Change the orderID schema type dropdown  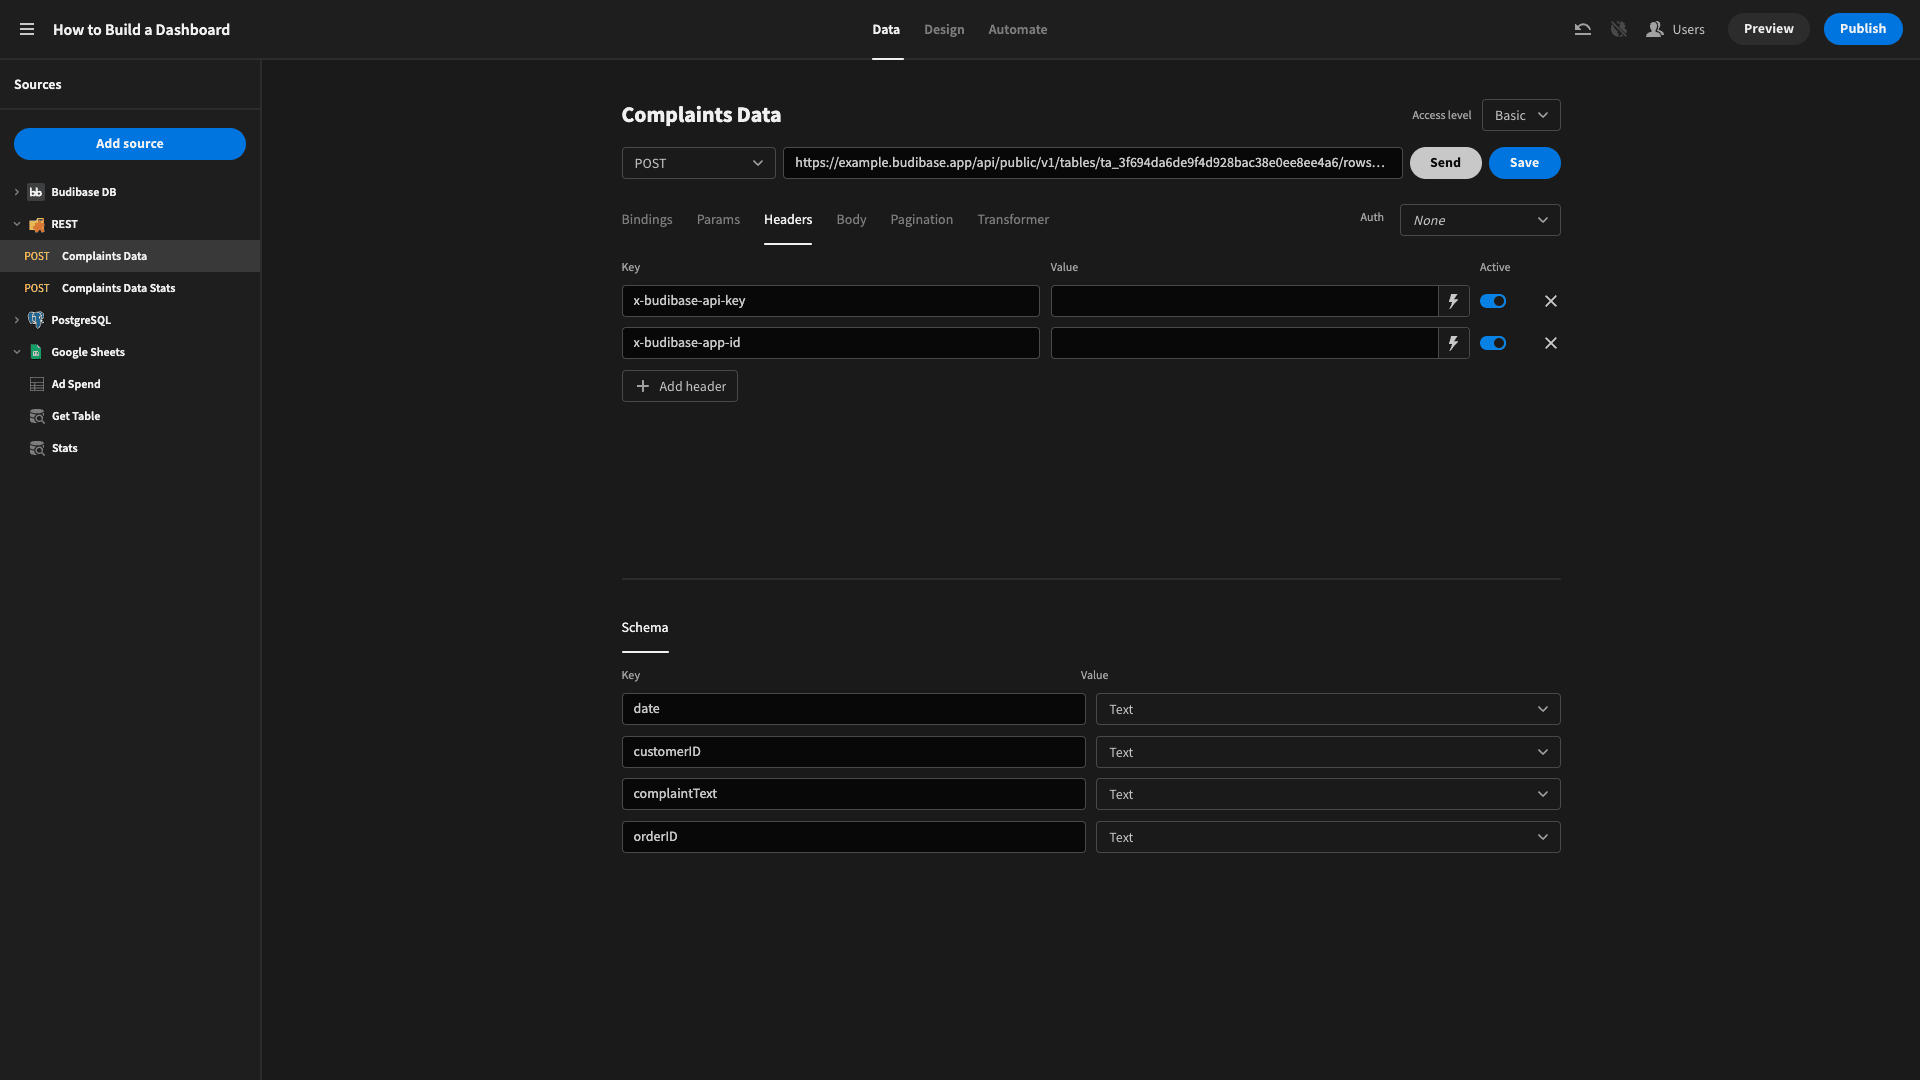coord(1327,837)
